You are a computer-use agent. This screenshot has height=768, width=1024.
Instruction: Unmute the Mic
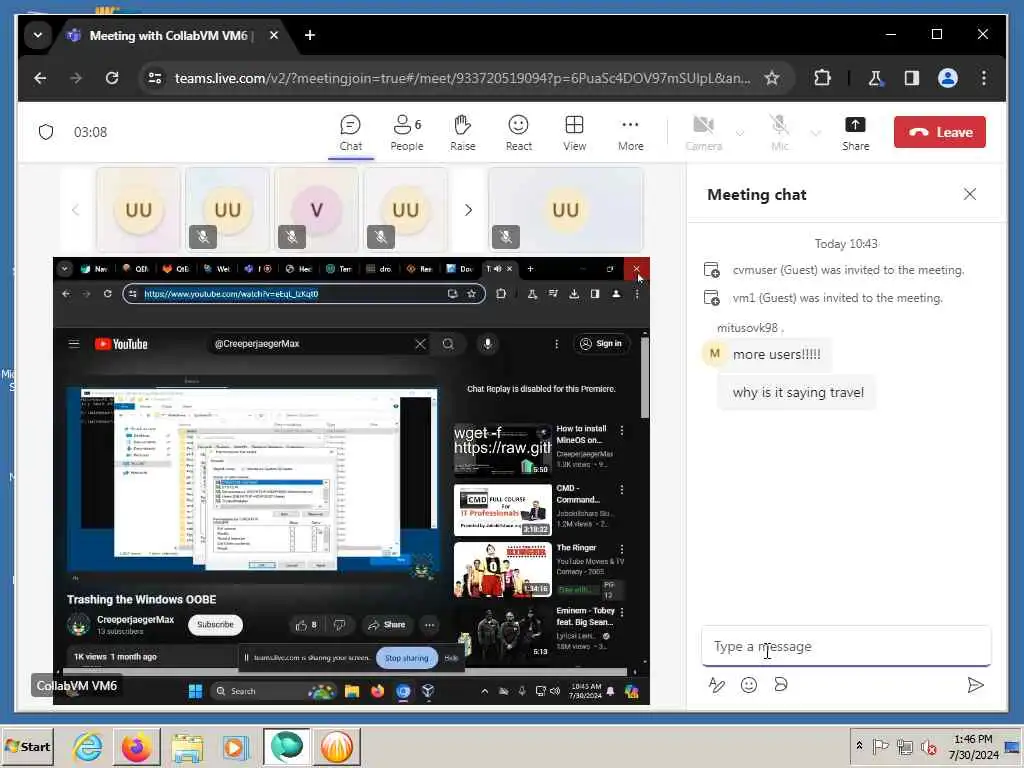779,133
